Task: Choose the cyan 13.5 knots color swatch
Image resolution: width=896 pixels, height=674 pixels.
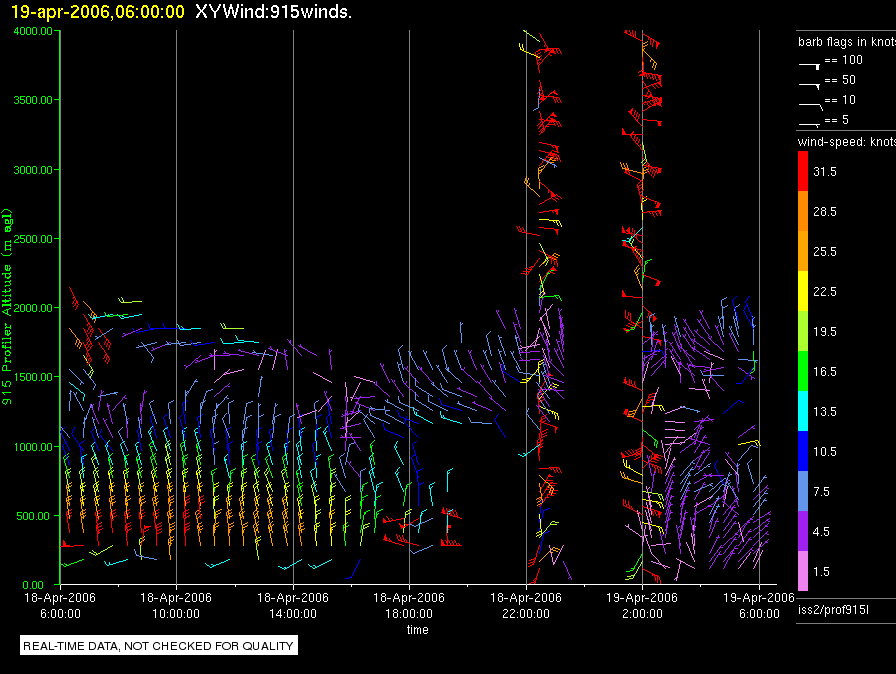Action: click(802, 411)
